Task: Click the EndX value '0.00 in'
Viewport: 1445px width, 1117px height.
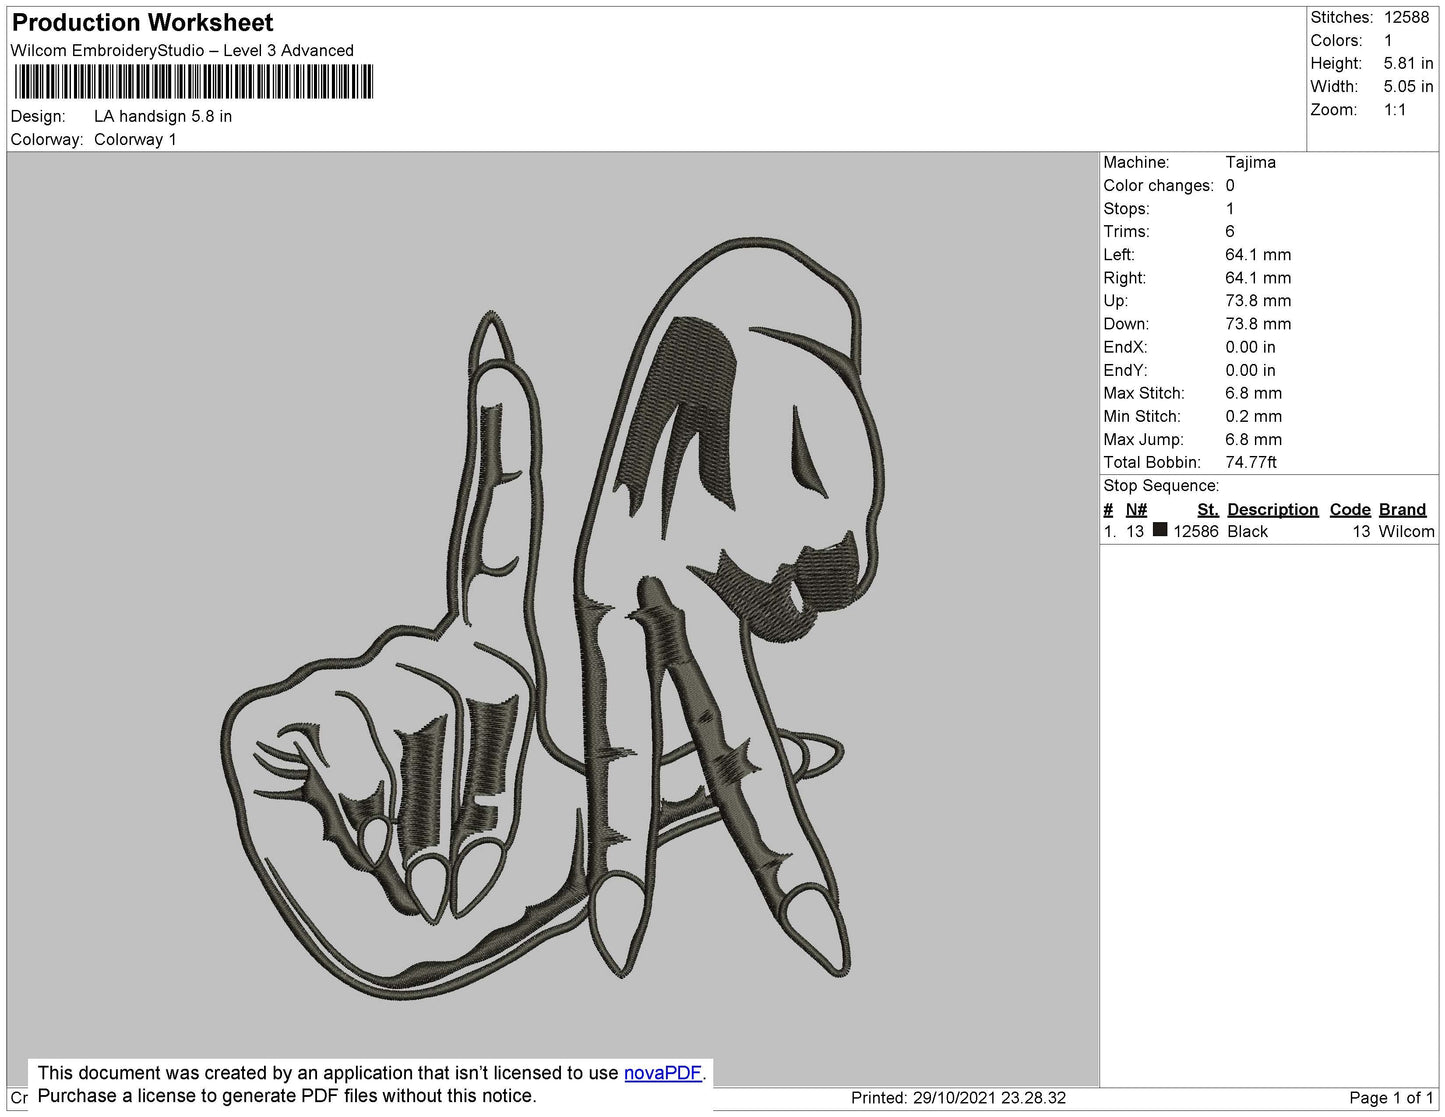Action: tap(1250, 347)
